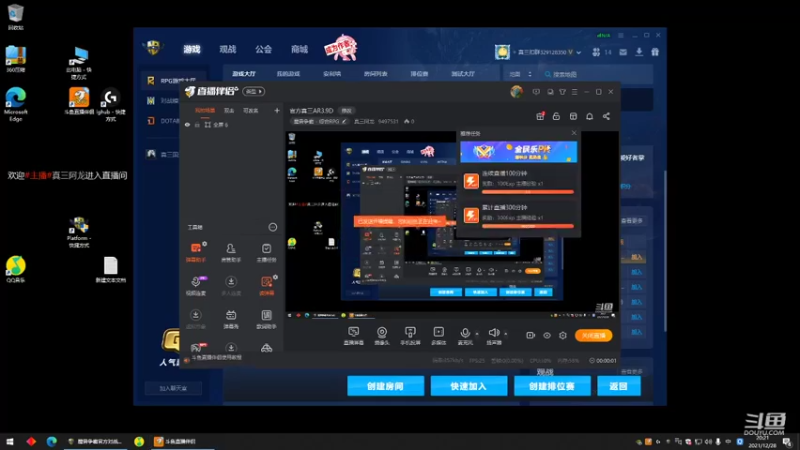800x450 pixels.
Task: Open user avatar in 直播伴侣 title bar
Action: point(516,91)
